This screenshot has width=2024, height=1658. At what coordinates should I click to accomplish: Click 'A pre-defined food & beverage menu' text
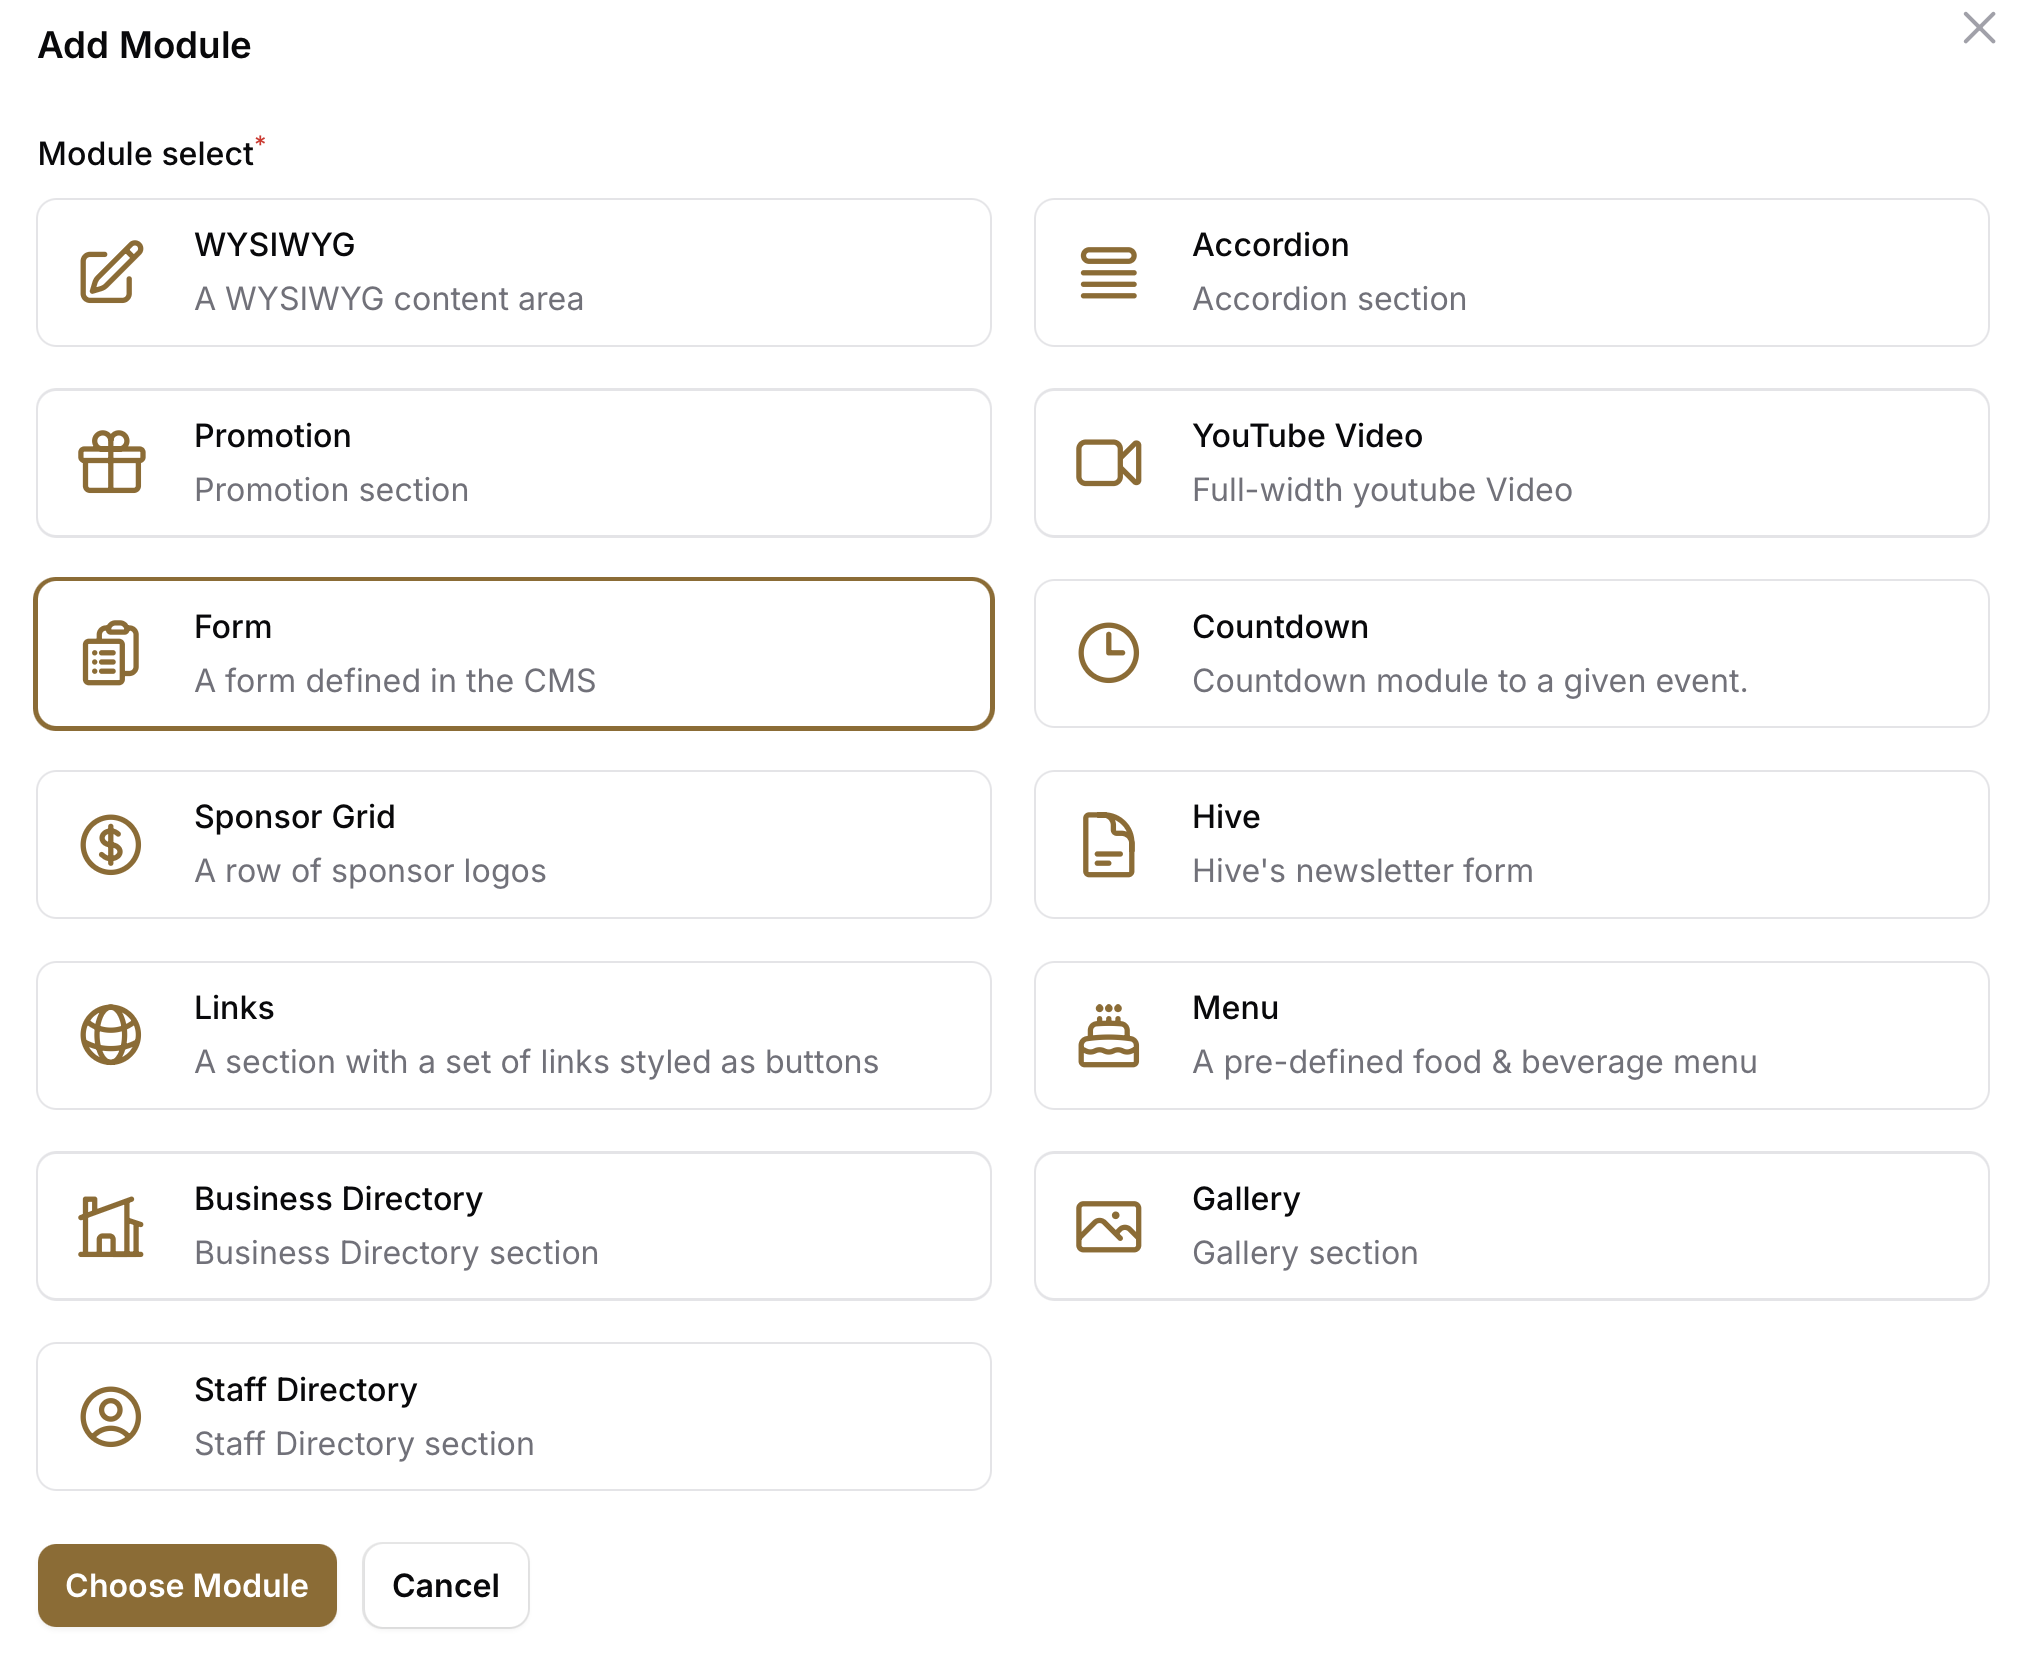coord(1475,1062)
